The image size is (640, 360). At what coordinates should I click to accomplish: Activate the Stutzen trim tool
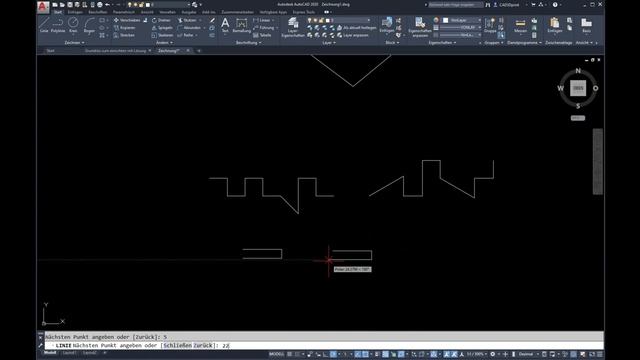[x=187, y=20]
